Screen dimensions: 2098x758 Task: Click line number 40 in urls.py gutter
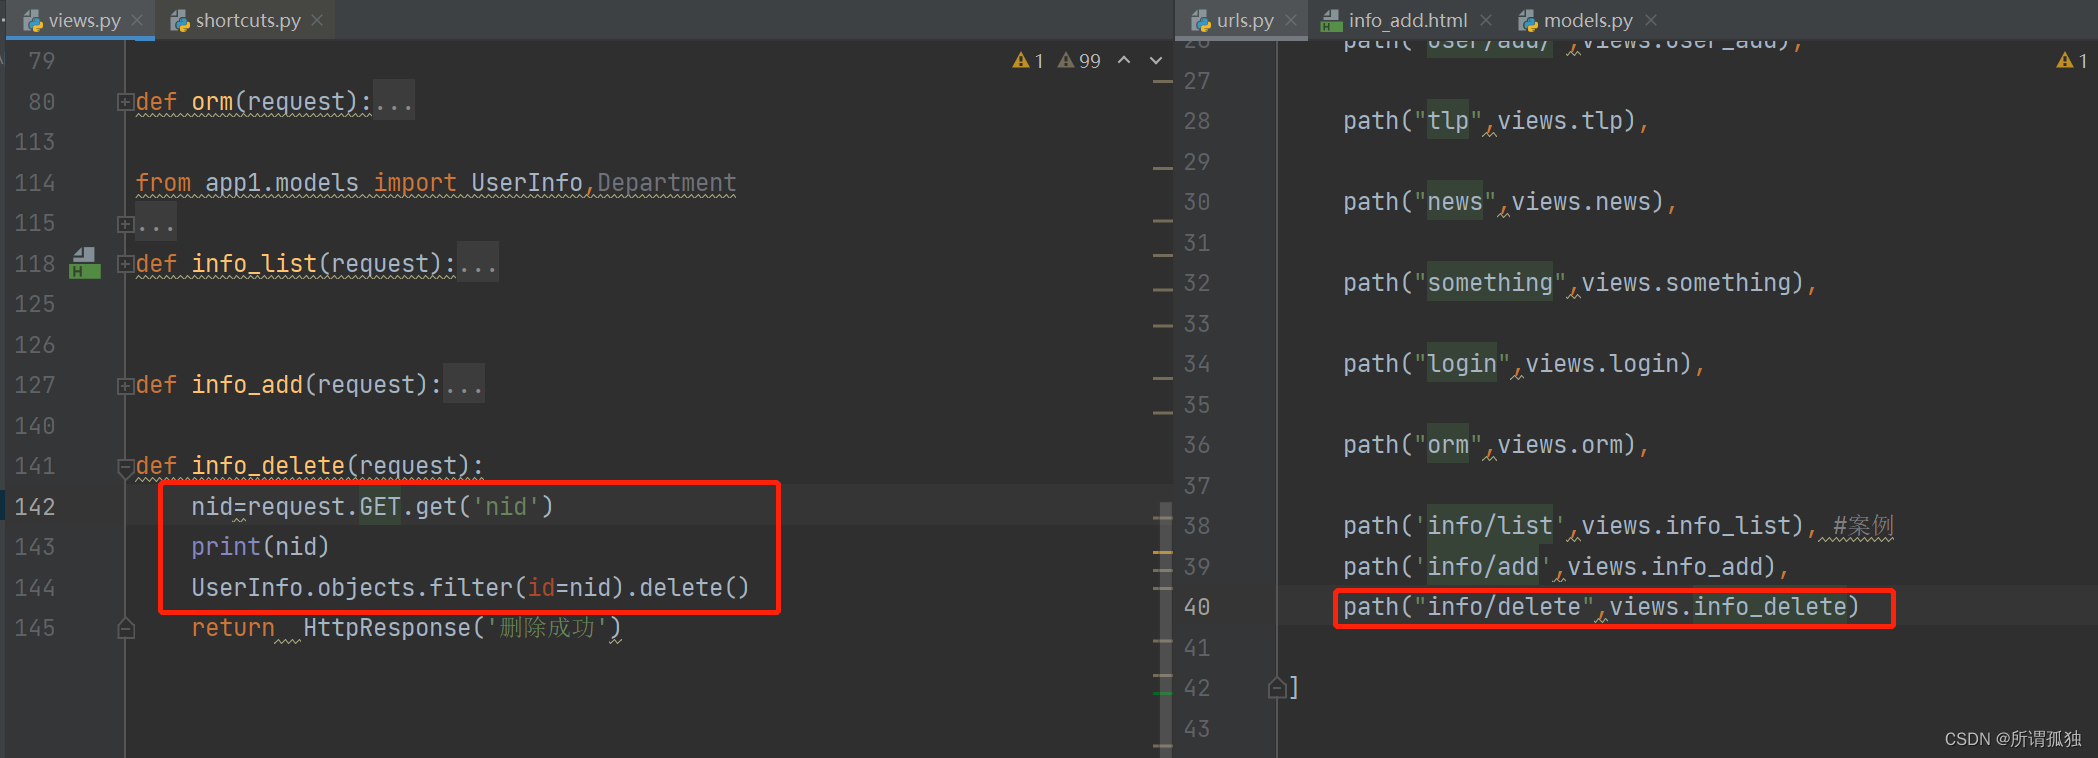[1197, 607]
